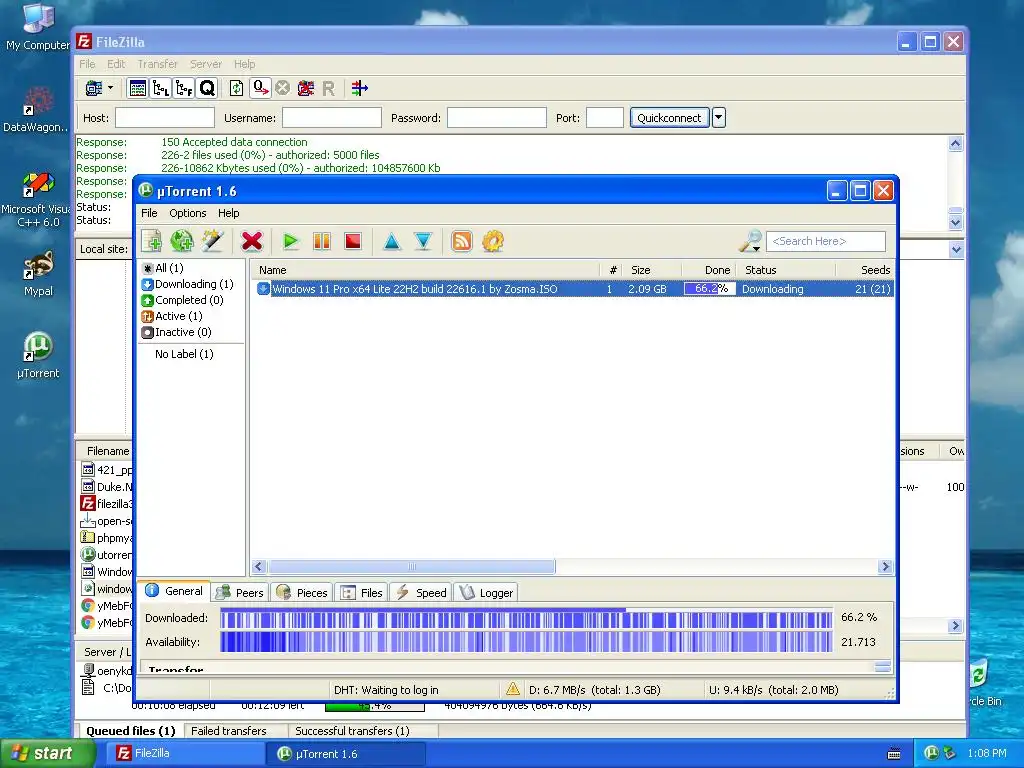
Task: Click the torrent list scroll right arrow
Action: point(886,566)
